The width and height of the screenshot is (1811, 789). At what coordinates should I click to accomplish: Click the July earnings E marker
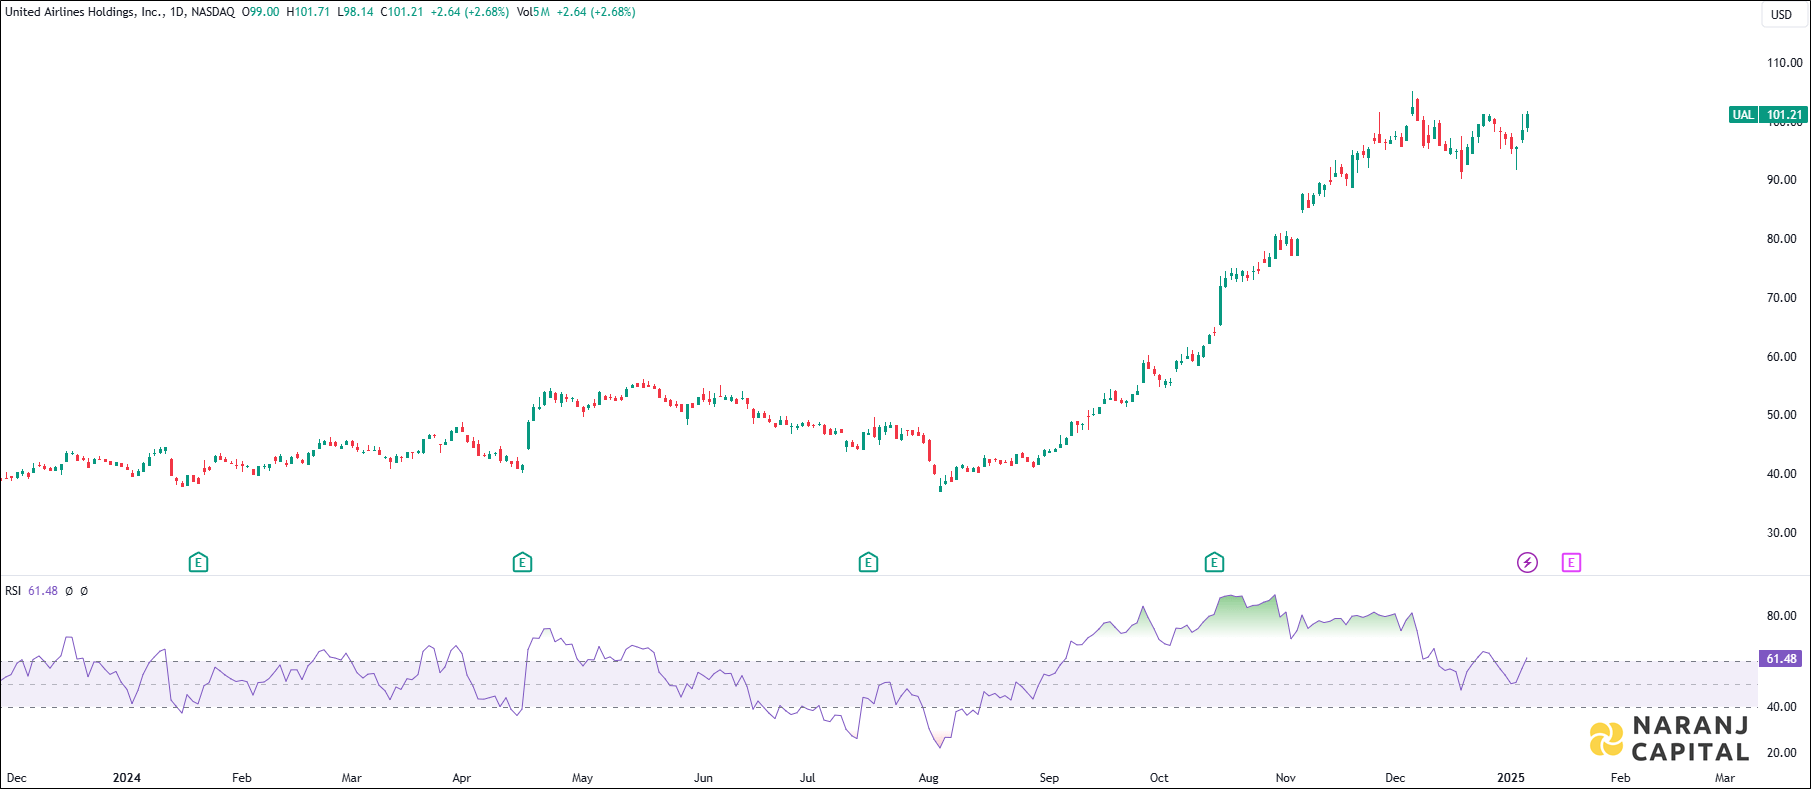coord(868,563)
